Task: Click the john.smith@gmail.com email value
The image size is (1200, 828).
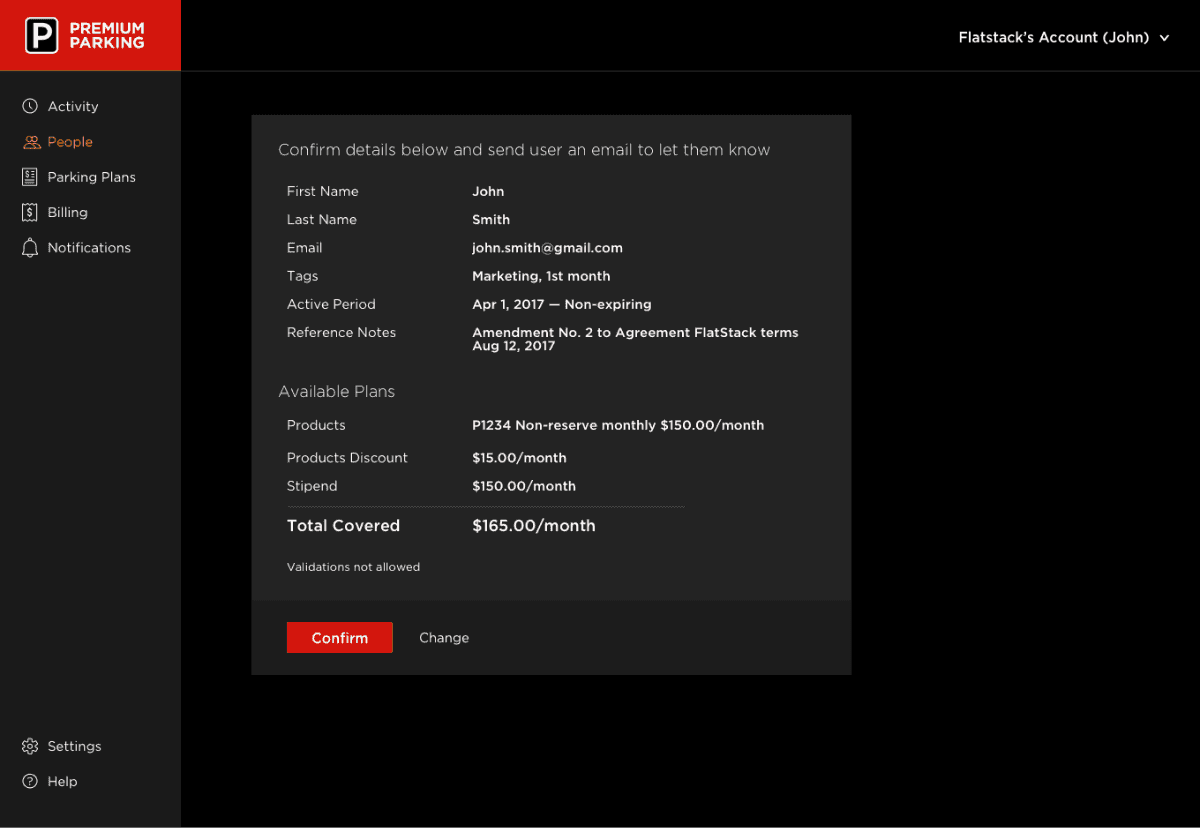Action: (547, 248)
